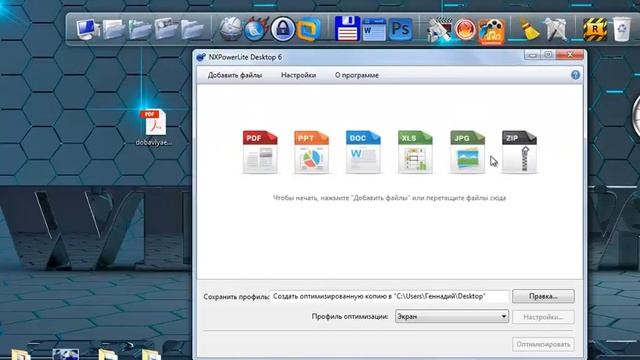Click the NXPowerLite title bar app icon

coord(201,57)
